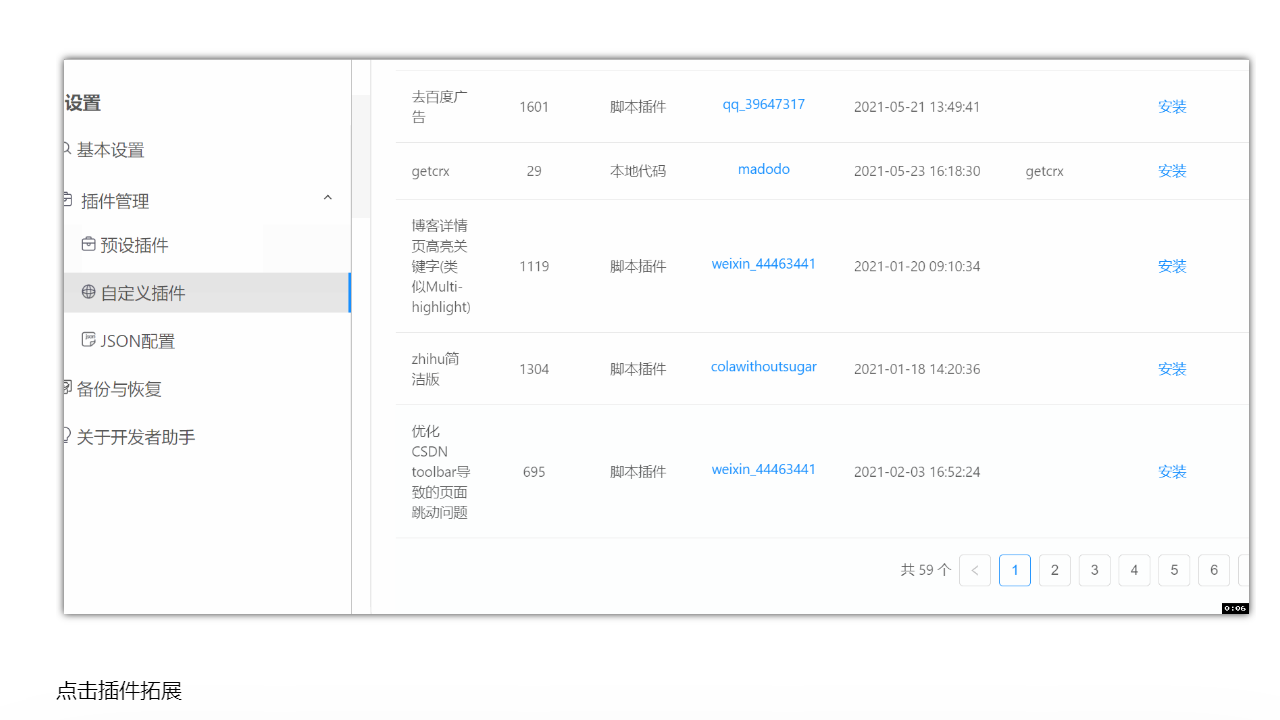Image resolution: width=1280 pixels, height=720 pixels.
Task: Click the vertical scrollbar in the plugin panel
Action: [362, 155]
